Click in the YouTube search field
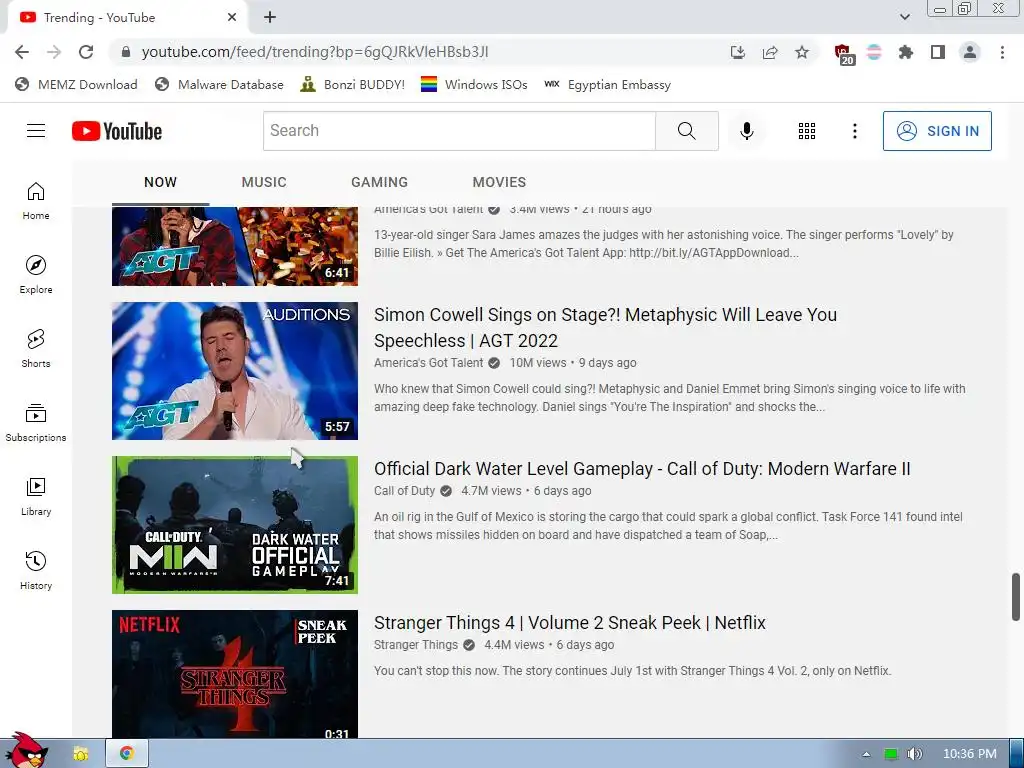The image size is (1024, 768). point(459,131)
